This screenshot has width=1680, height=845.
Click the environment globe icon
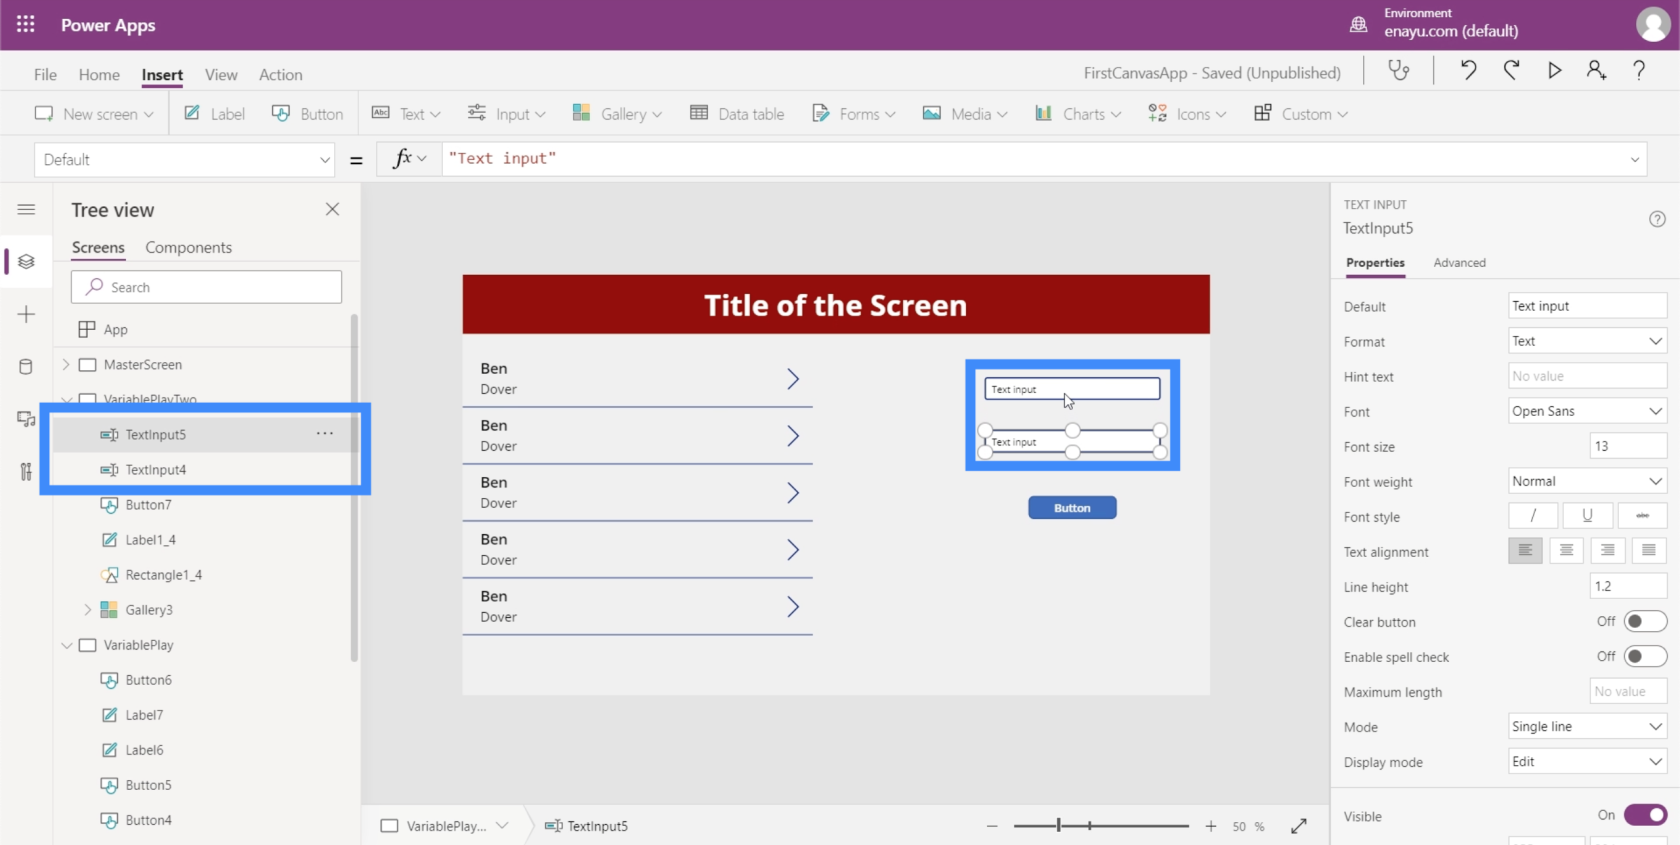tap(1358, 25)
